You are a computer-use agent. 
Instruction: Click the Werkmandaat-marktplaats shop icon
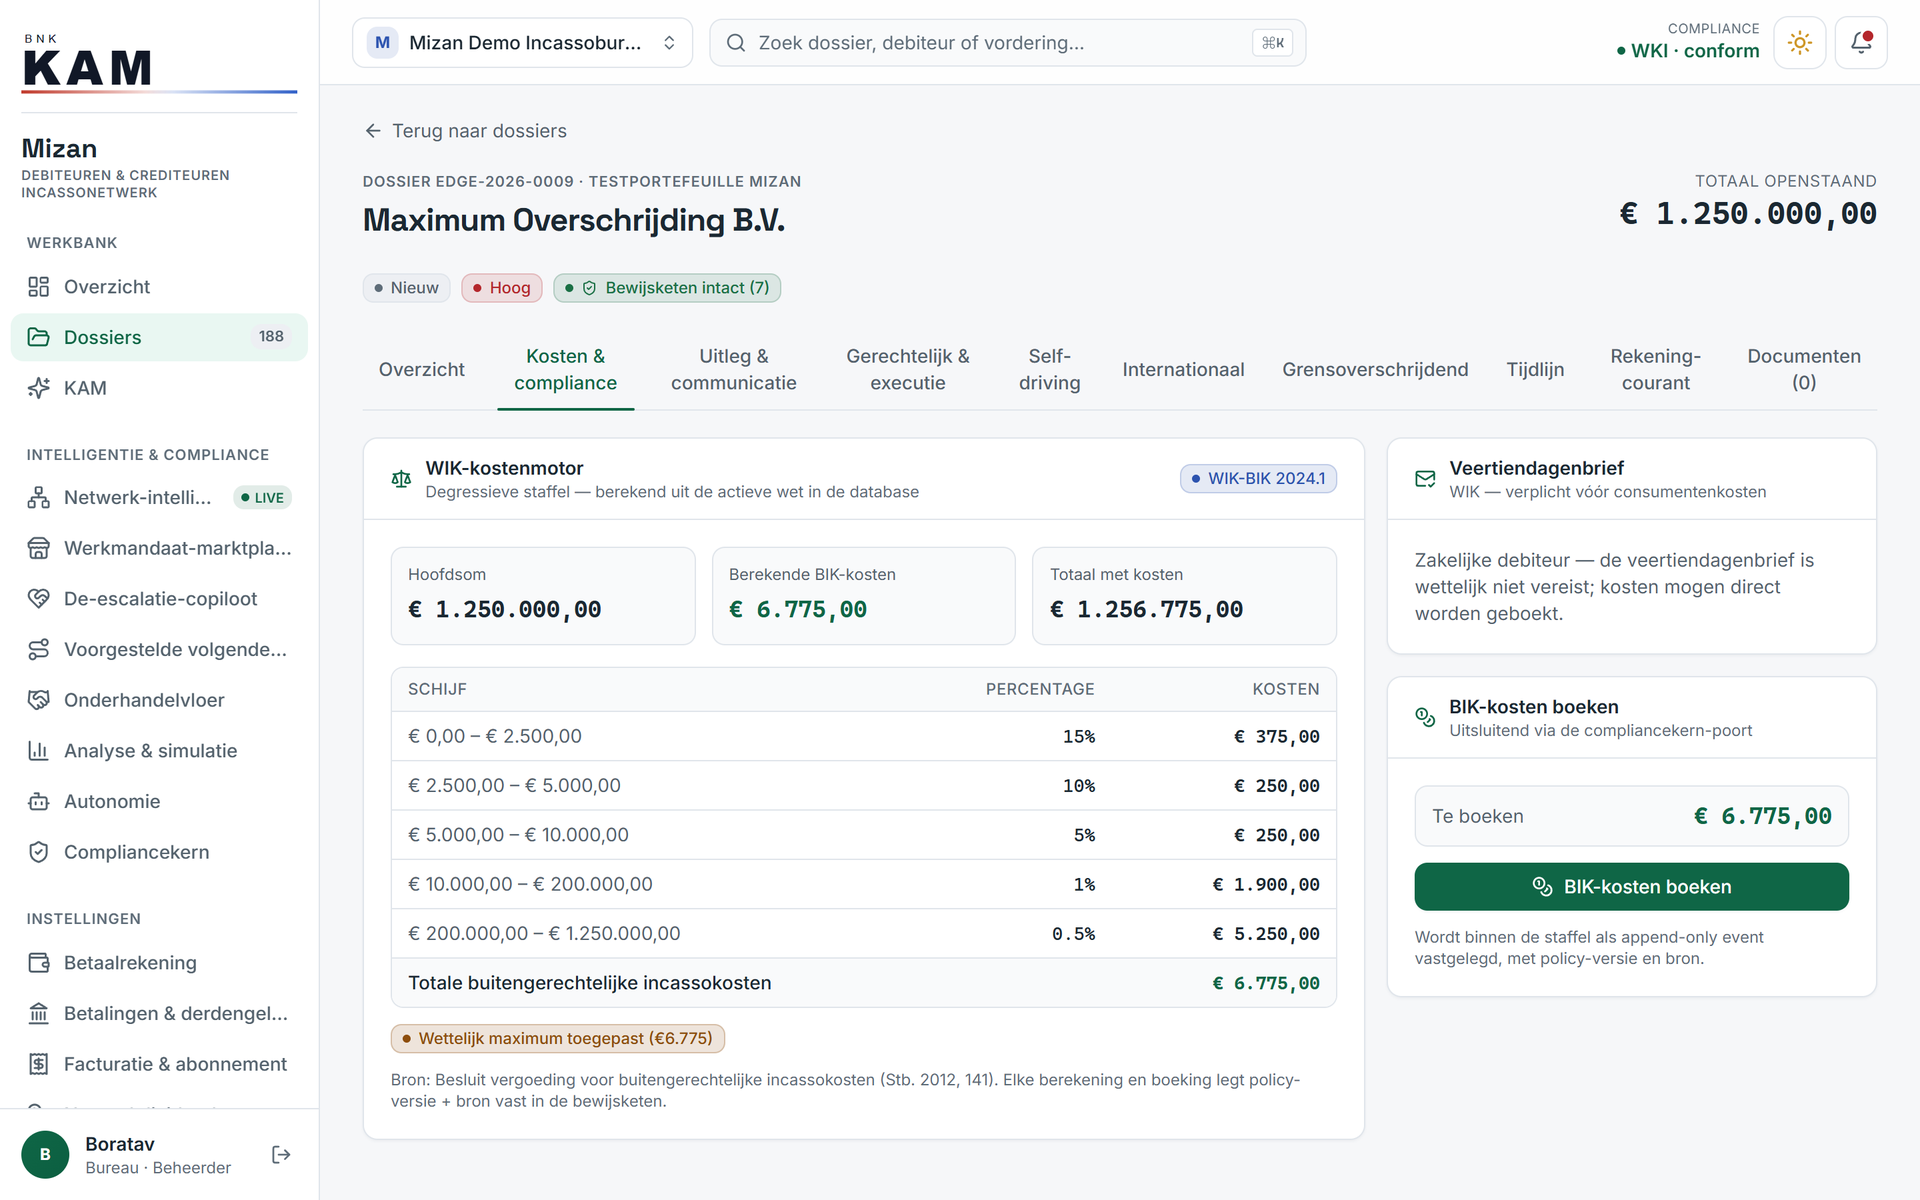[38, 548]
